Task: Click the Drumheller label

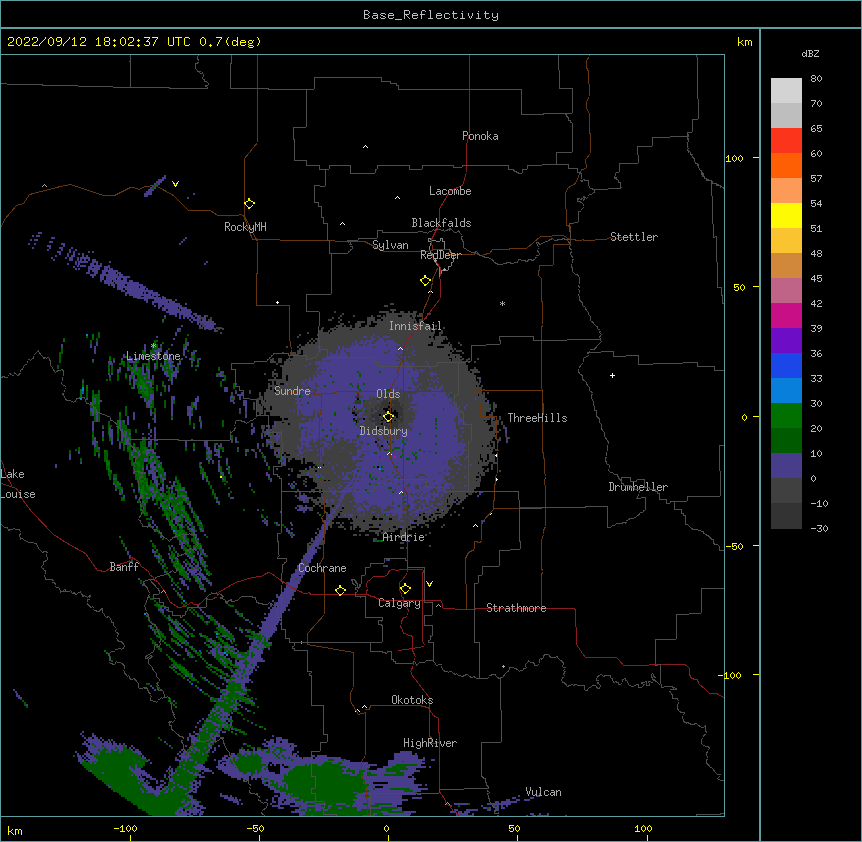Action: [638, 487]
